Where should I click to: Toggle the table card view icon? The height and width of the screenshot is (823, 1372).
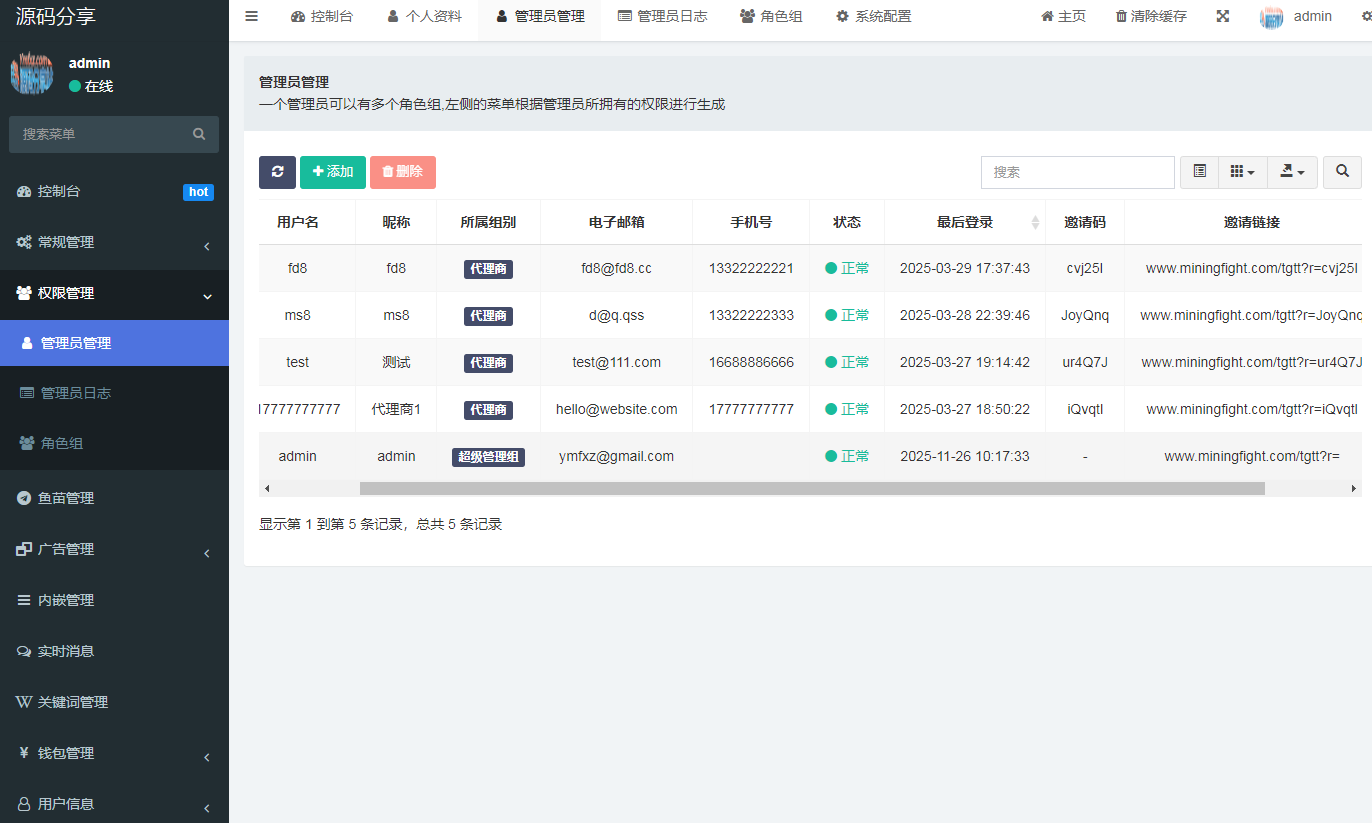click(1199, 172)
